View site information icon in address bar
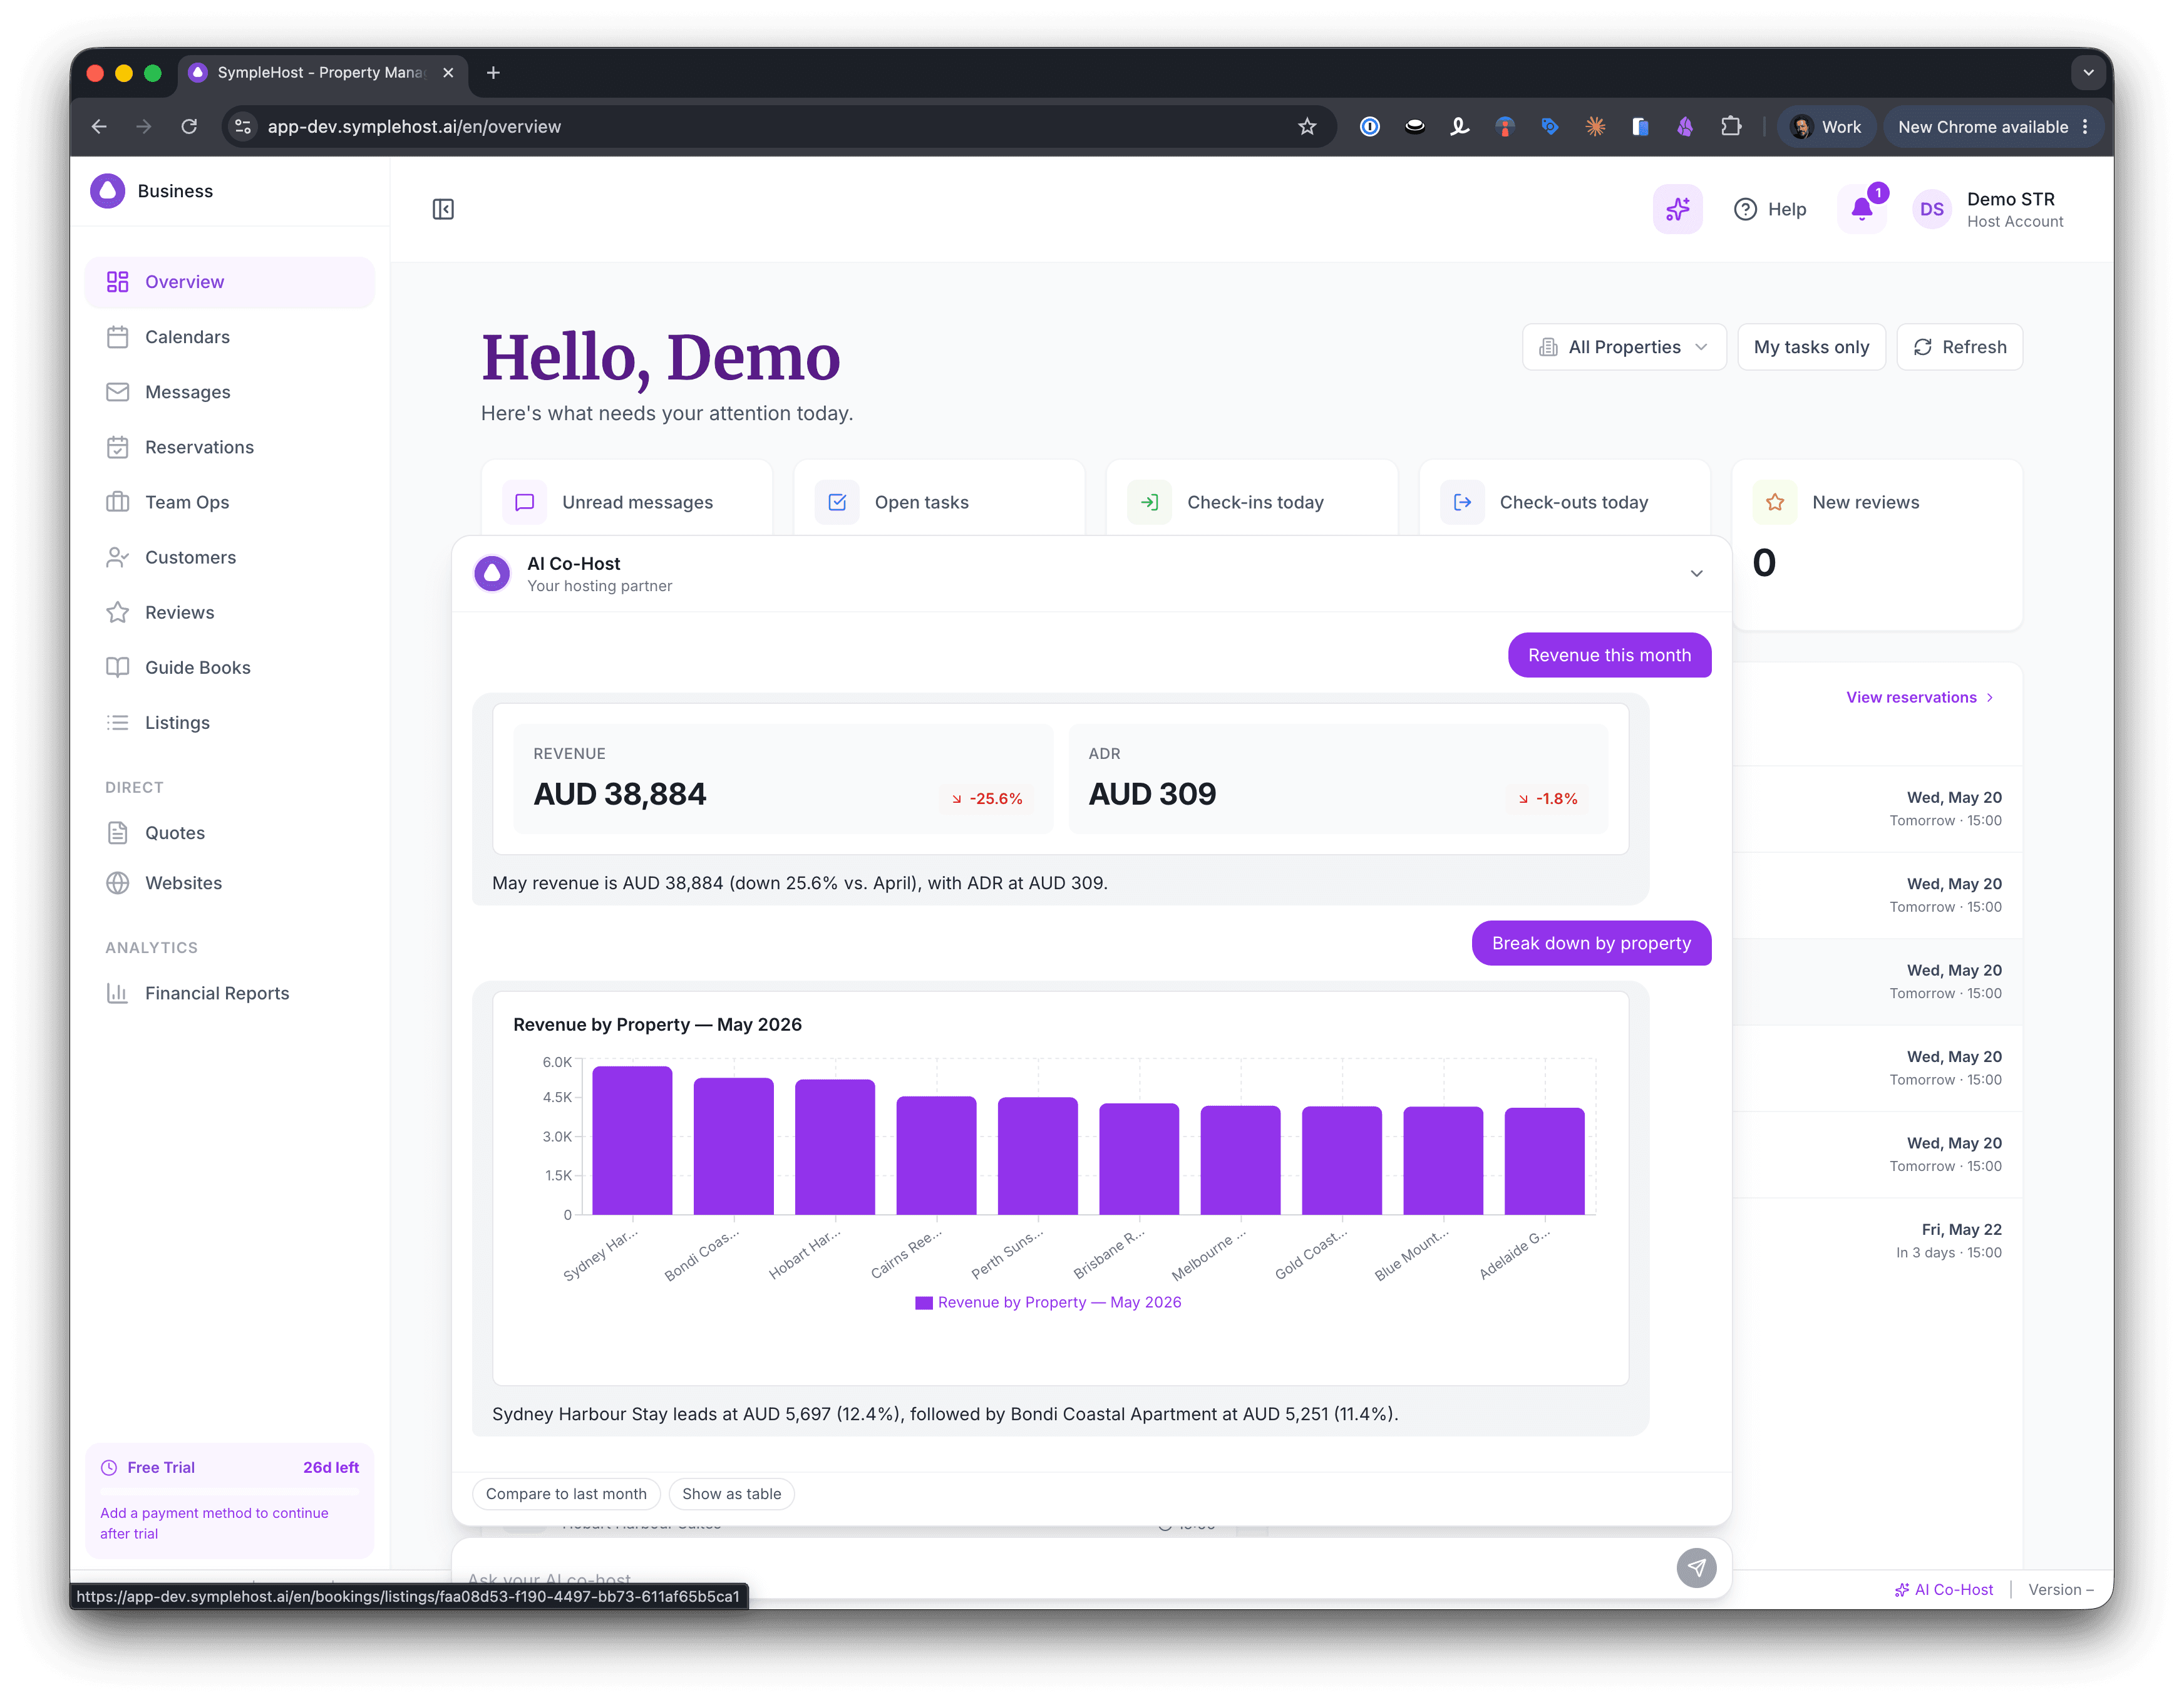The width and height of the screenshot is (2184, 1702). [243, 127]
